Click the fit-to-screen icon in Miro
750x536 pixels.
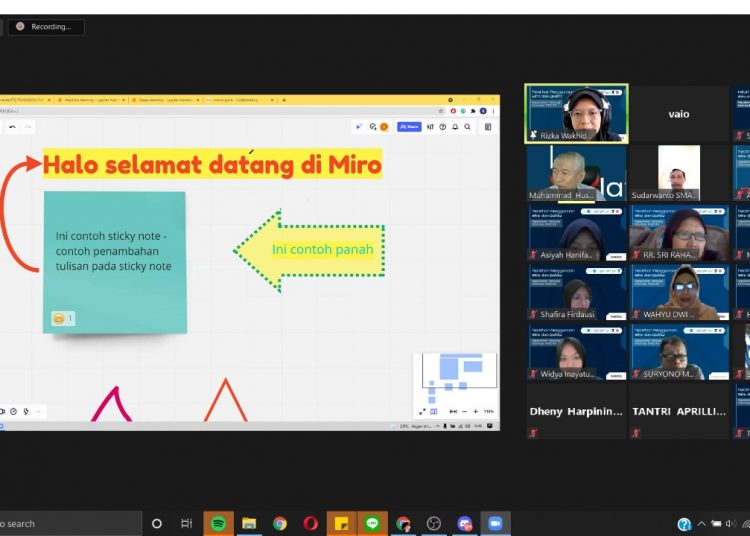click(453, 411)
